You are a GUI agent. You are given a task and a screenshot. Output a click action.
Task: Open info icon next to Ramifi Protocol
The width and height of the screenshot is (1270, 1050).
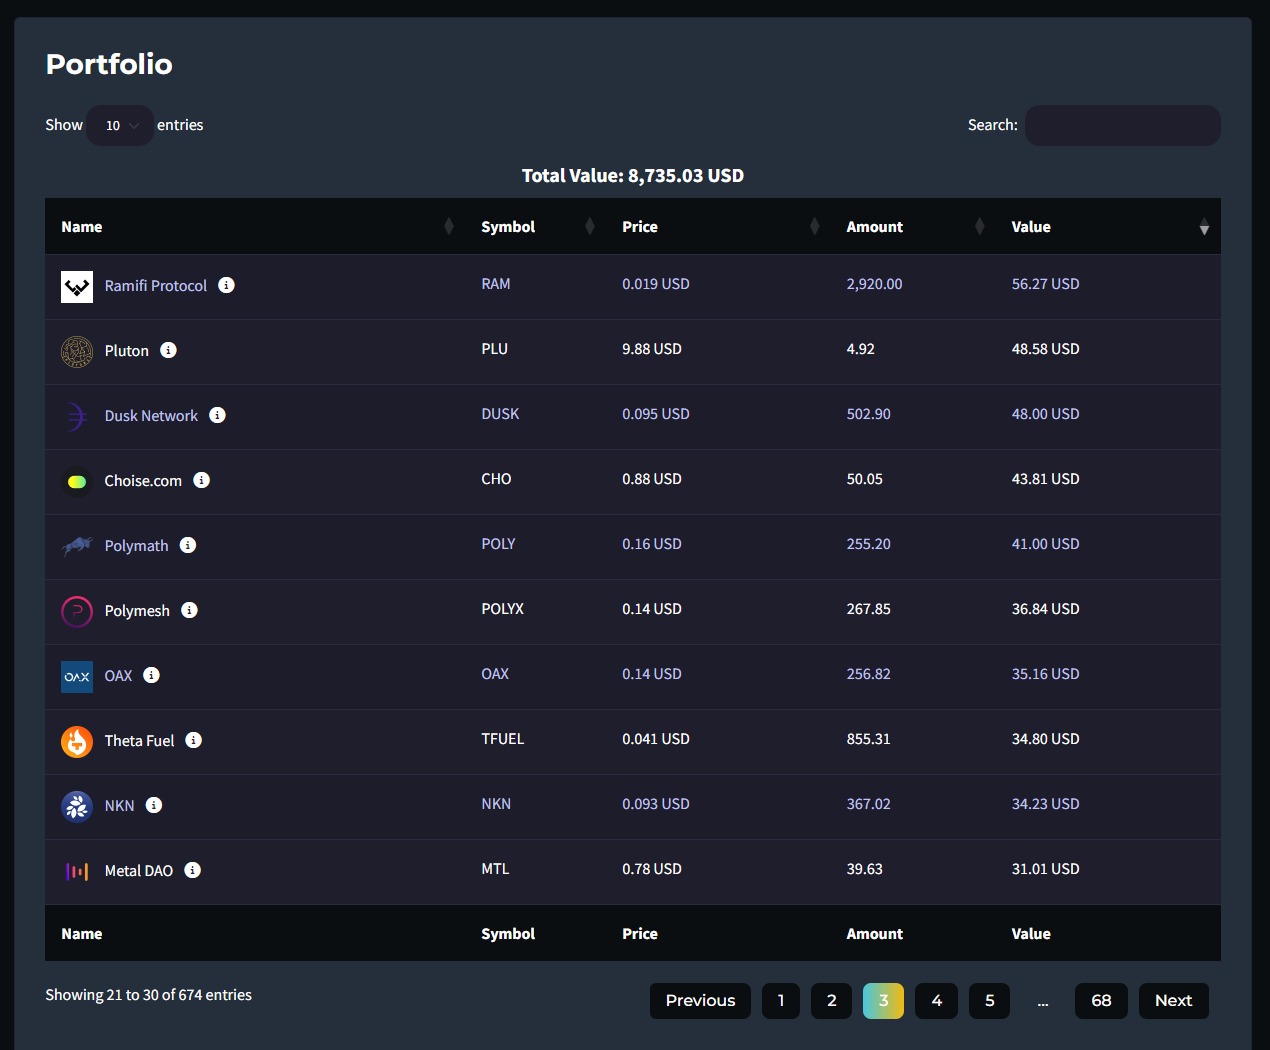pyautogui.click(x=227, y=285)
